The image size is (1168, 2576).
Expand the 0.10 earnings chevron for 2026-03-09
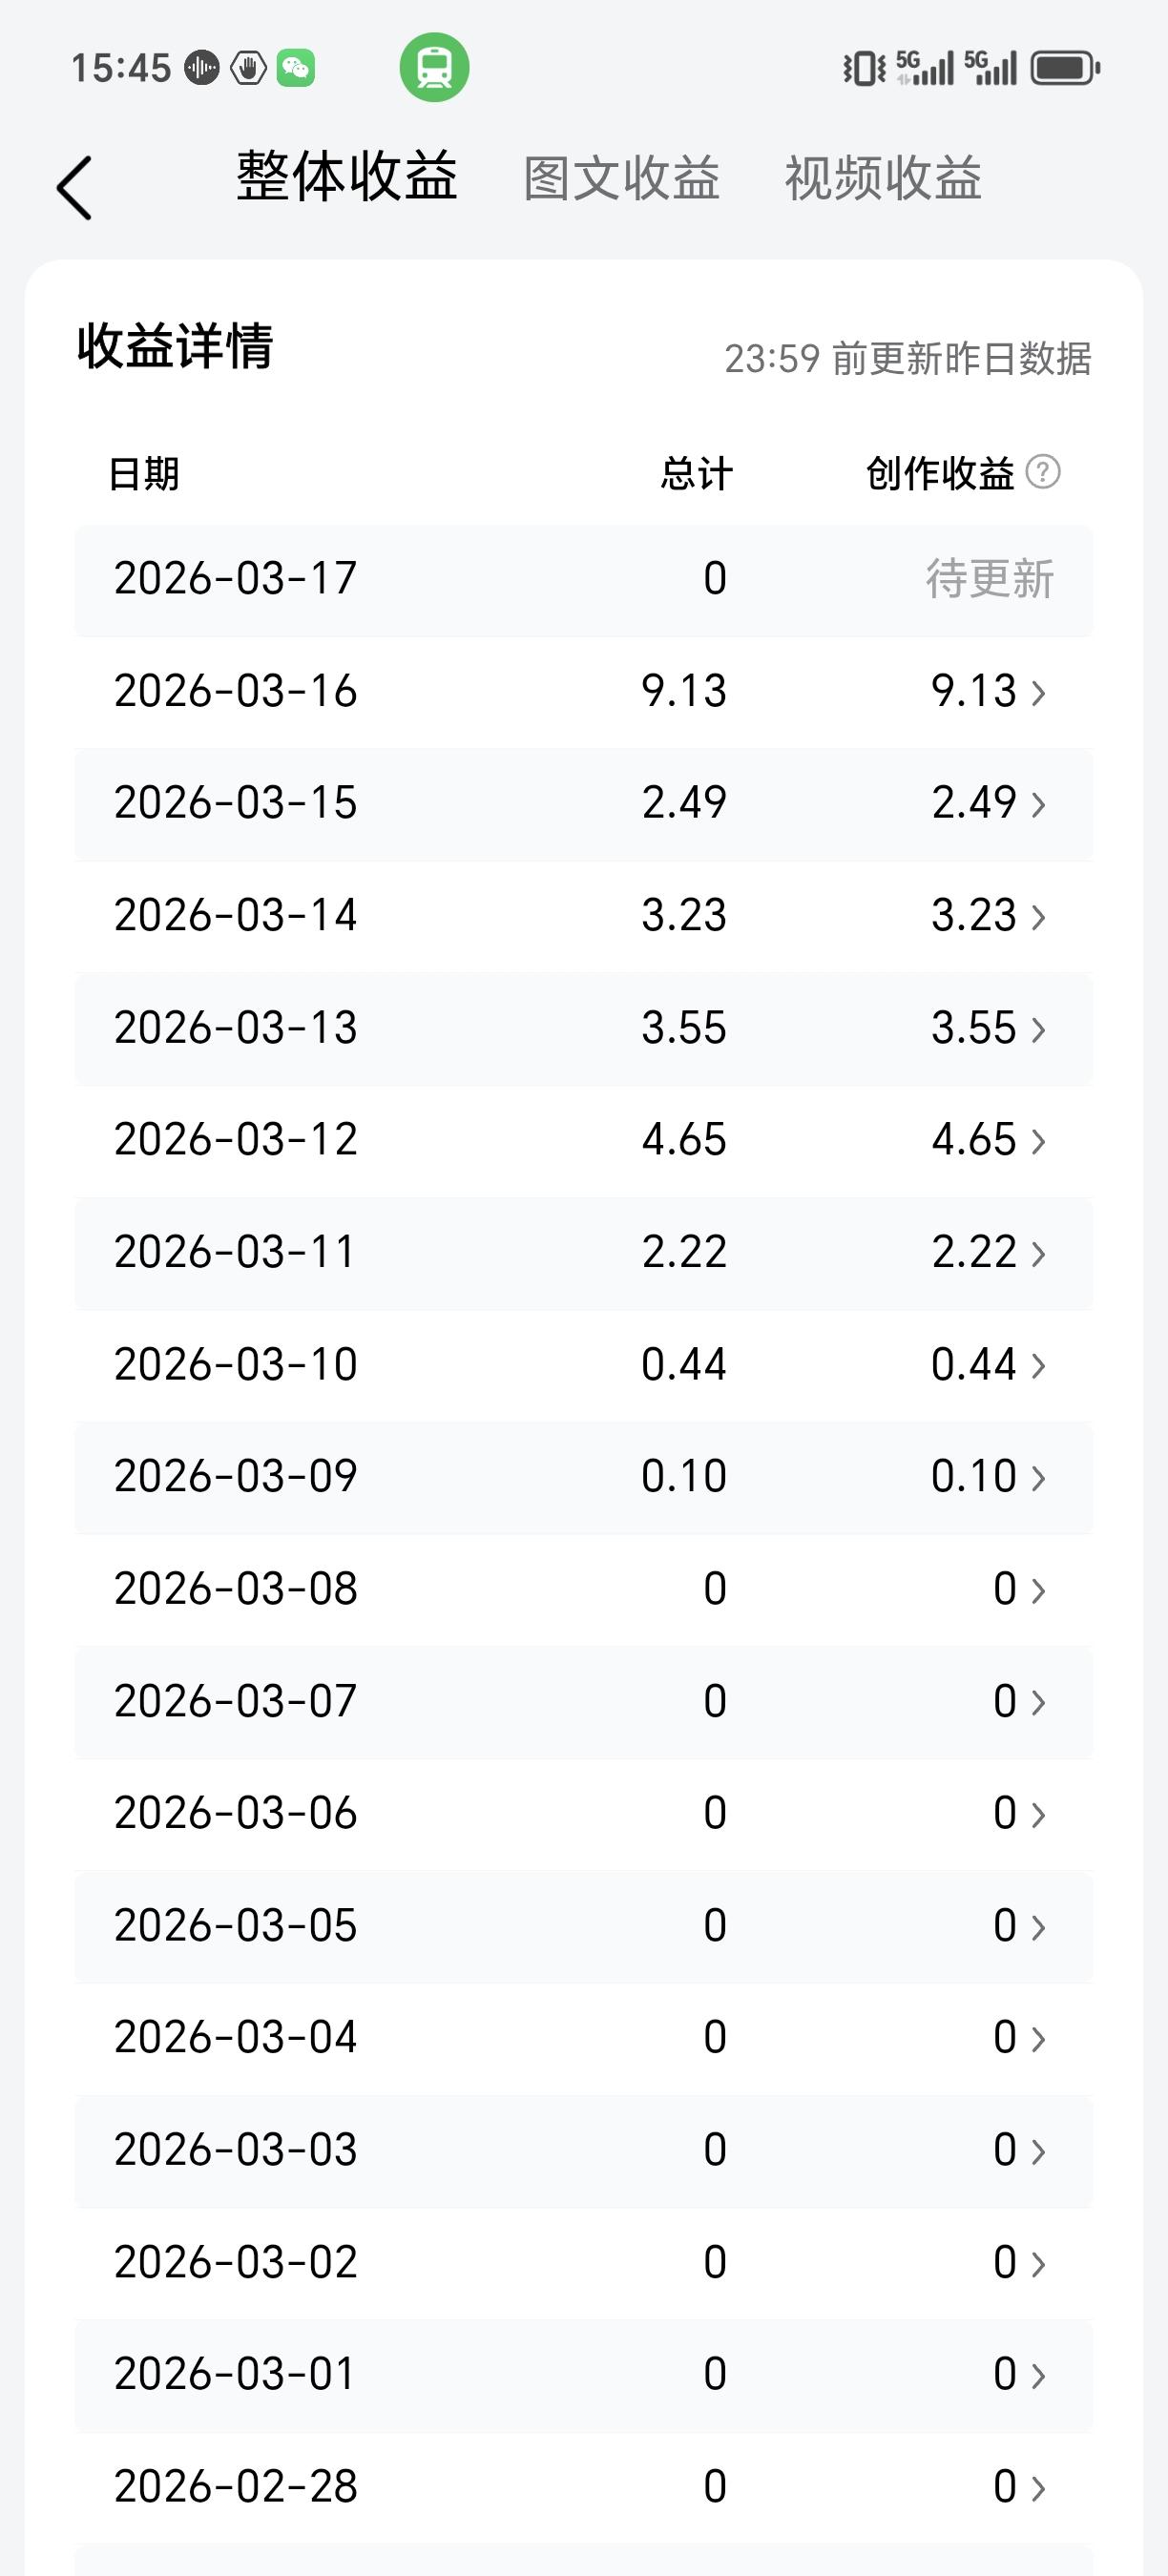(x=1038, y=1478)
